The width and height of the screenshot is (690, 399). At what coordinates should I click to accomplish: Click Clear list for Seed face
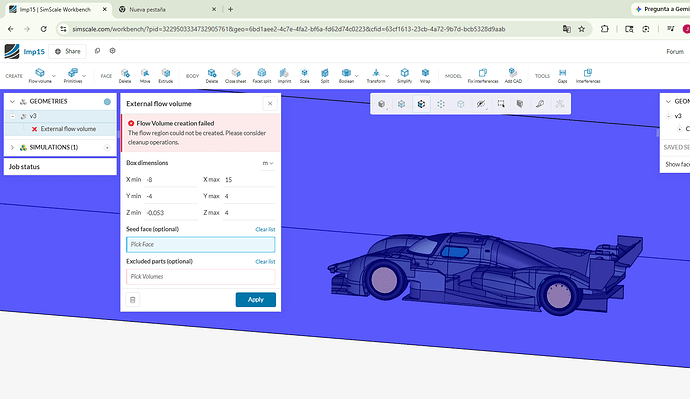point(265,229)
